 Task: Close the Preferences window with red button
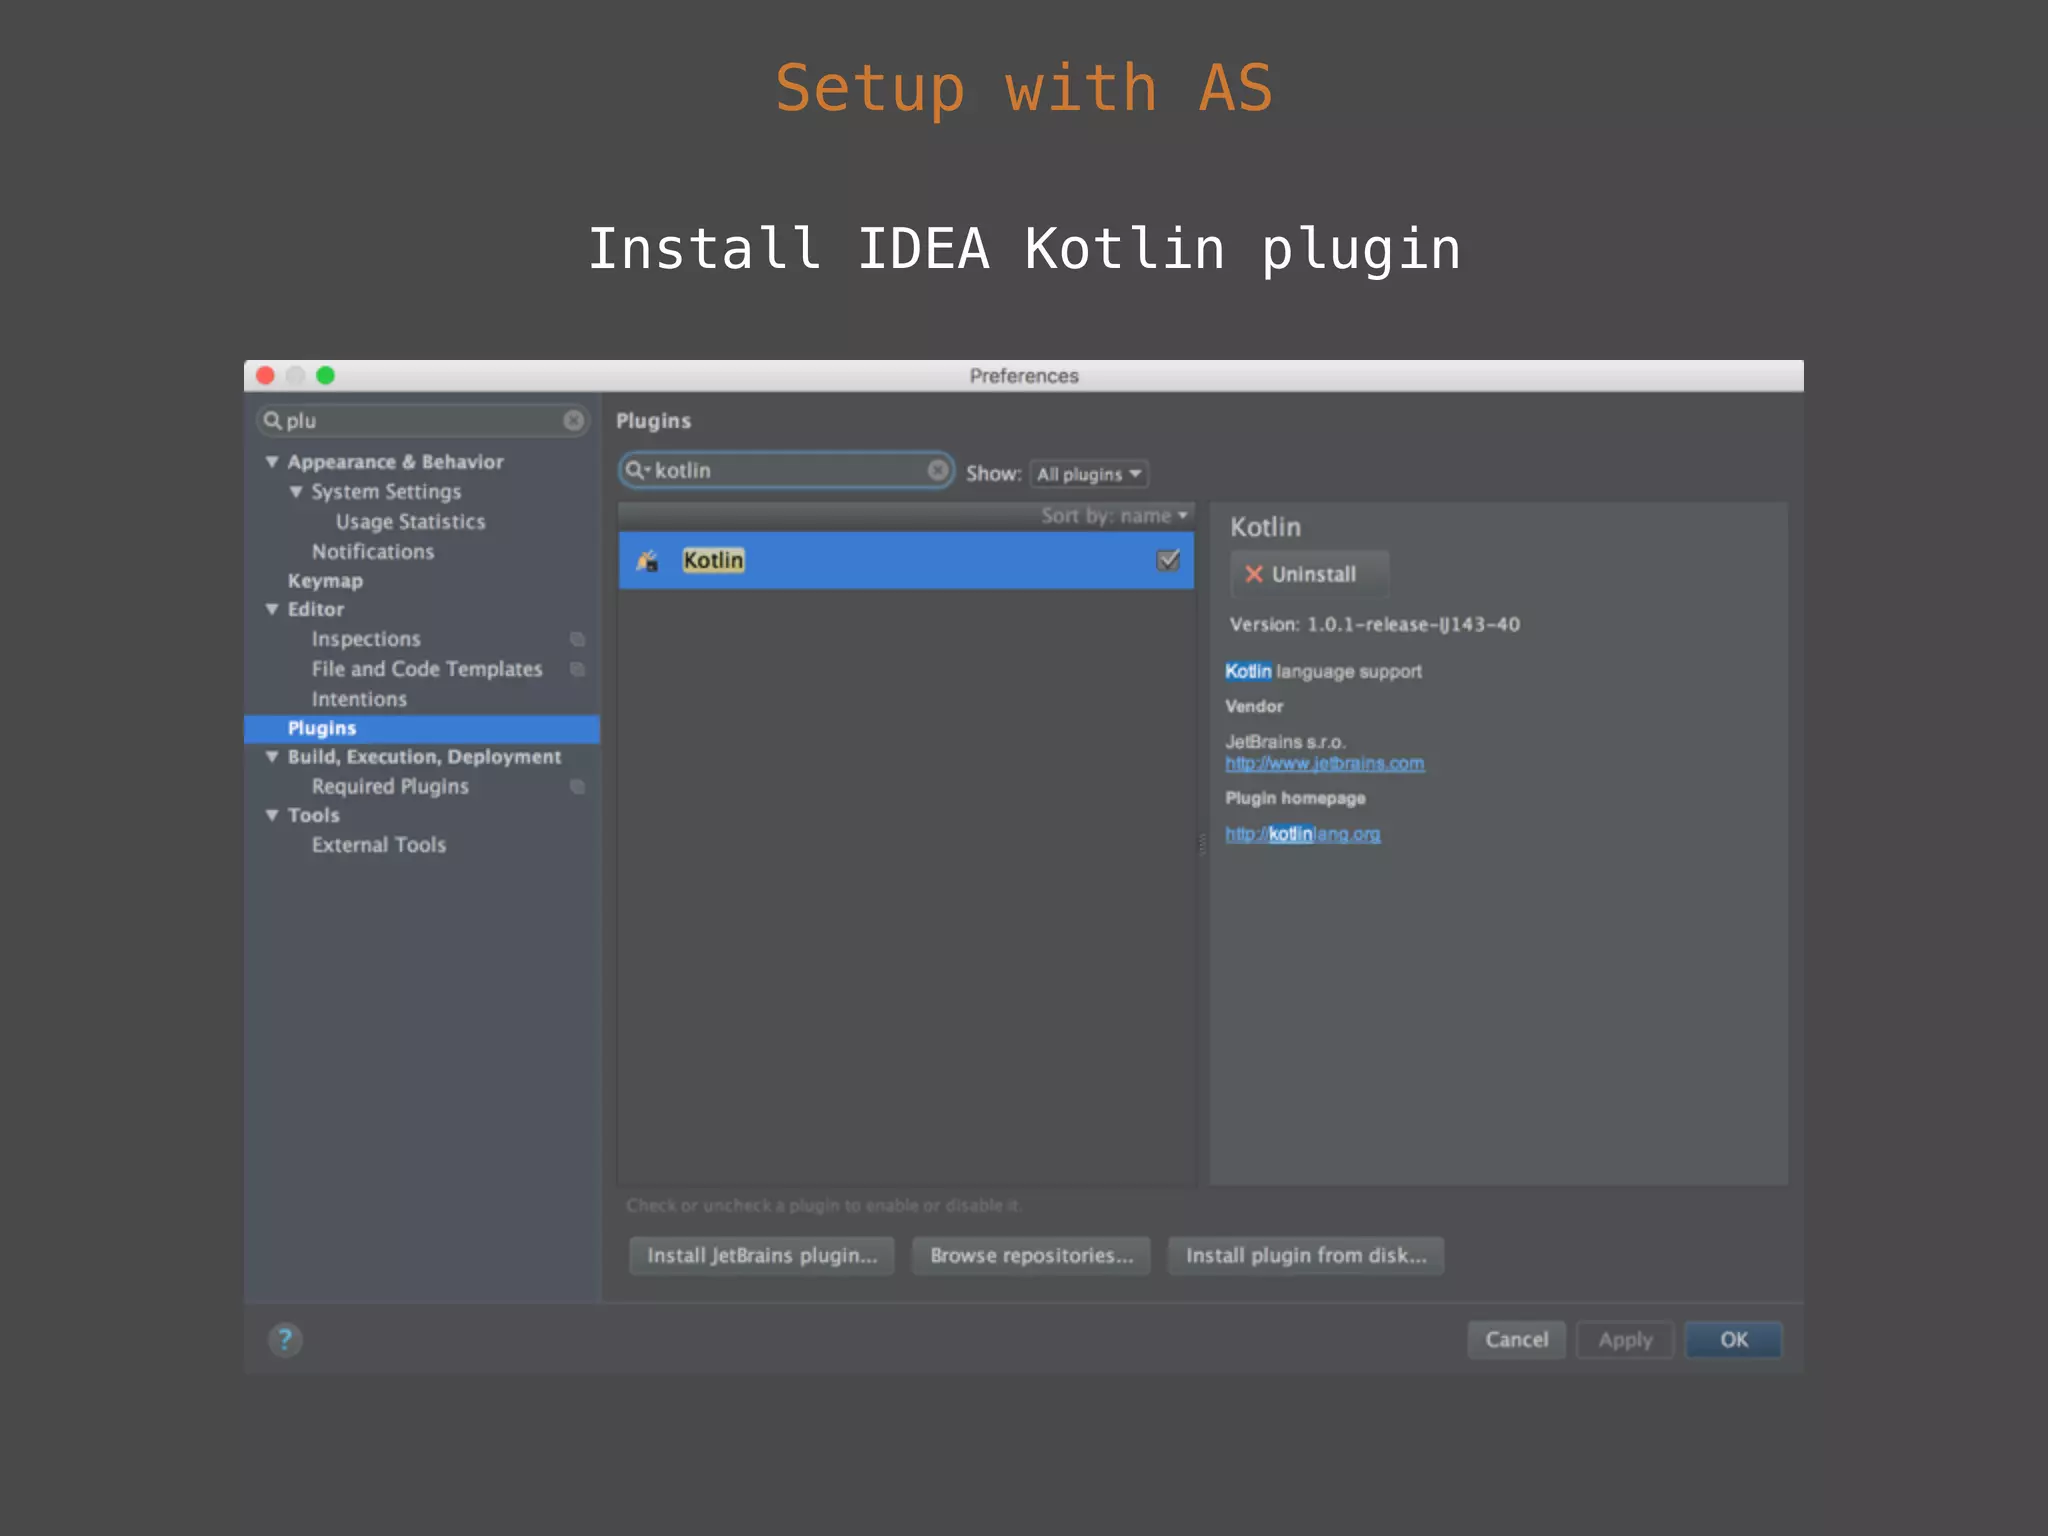[x=265, y=375]
